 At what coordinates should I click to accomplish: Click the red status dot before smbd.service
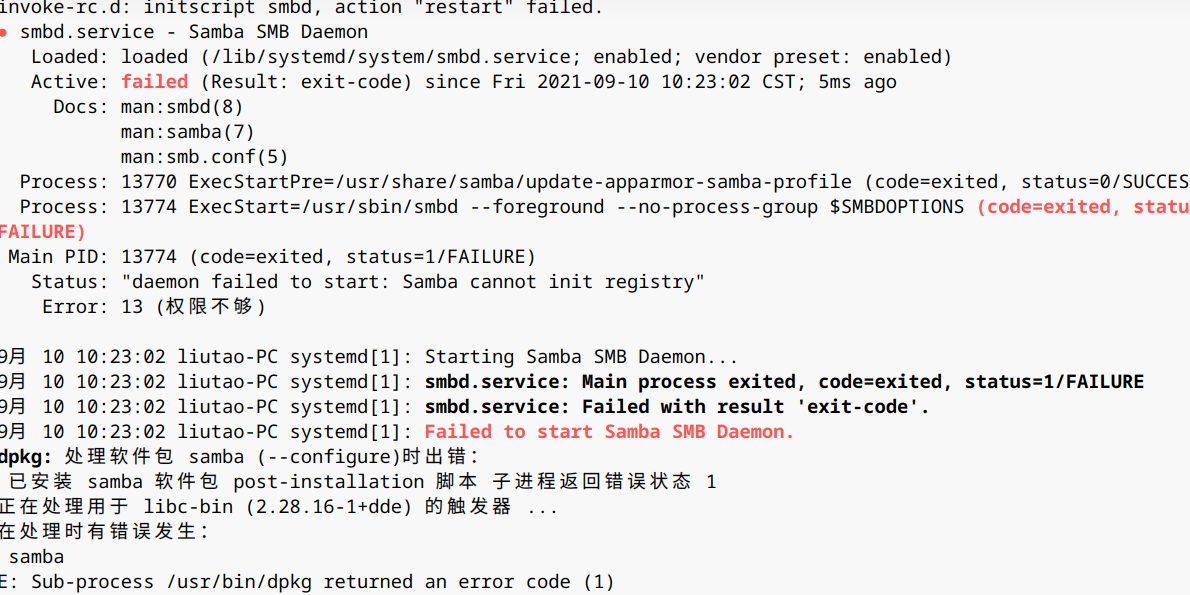(x=4, y=33)
